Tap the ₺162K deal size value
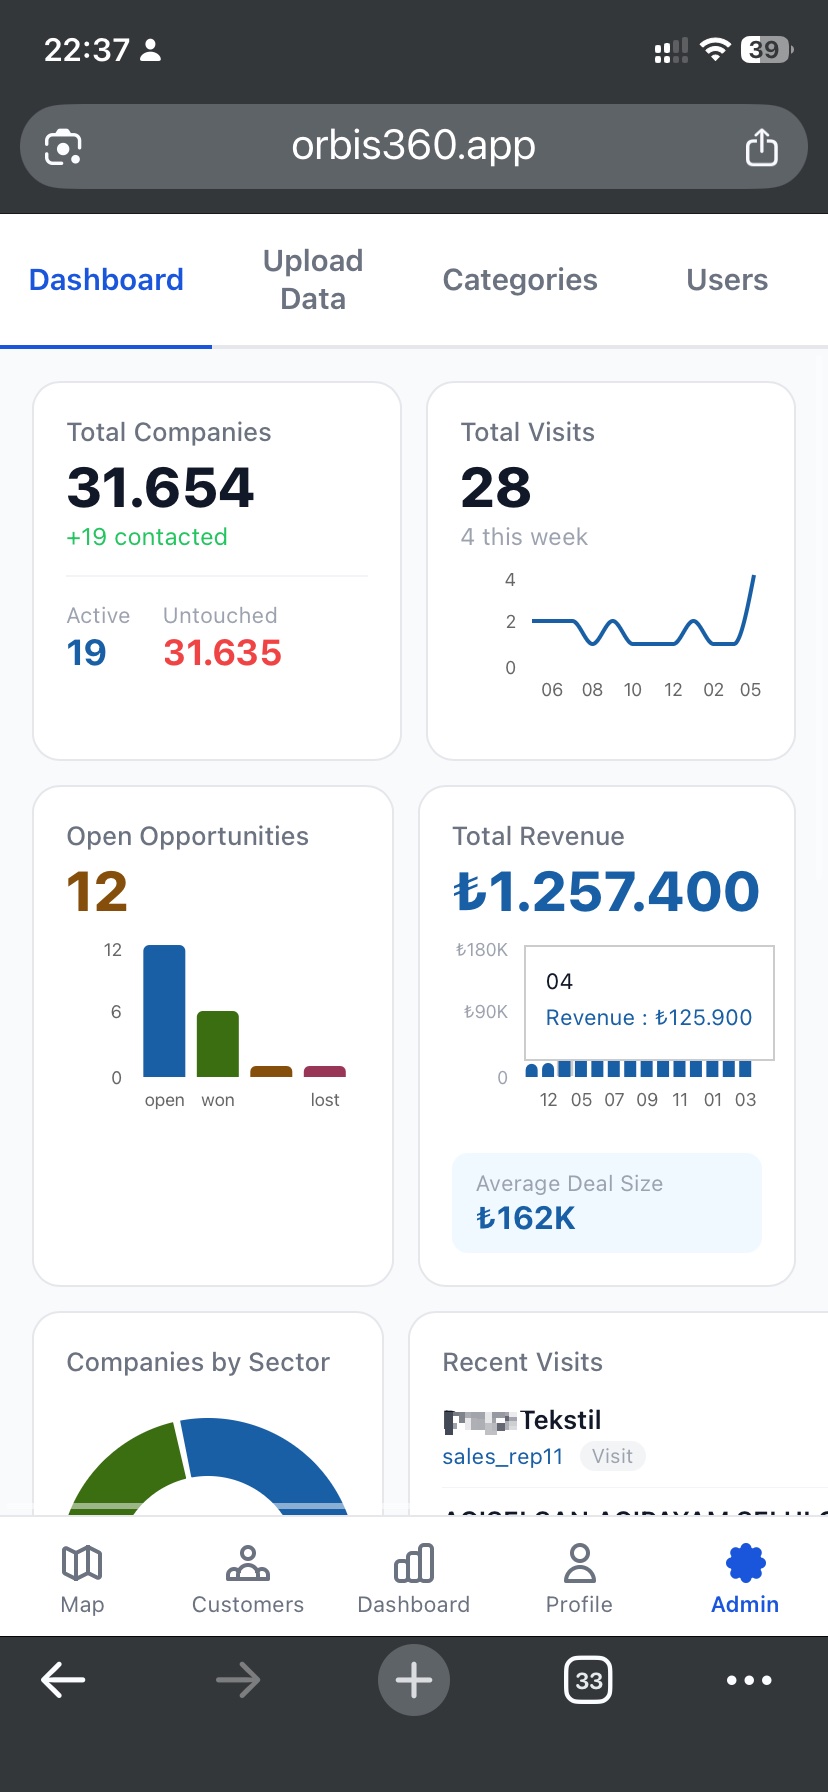The height and width of the screenshot is (1792, 828). tap(526, 1218)
